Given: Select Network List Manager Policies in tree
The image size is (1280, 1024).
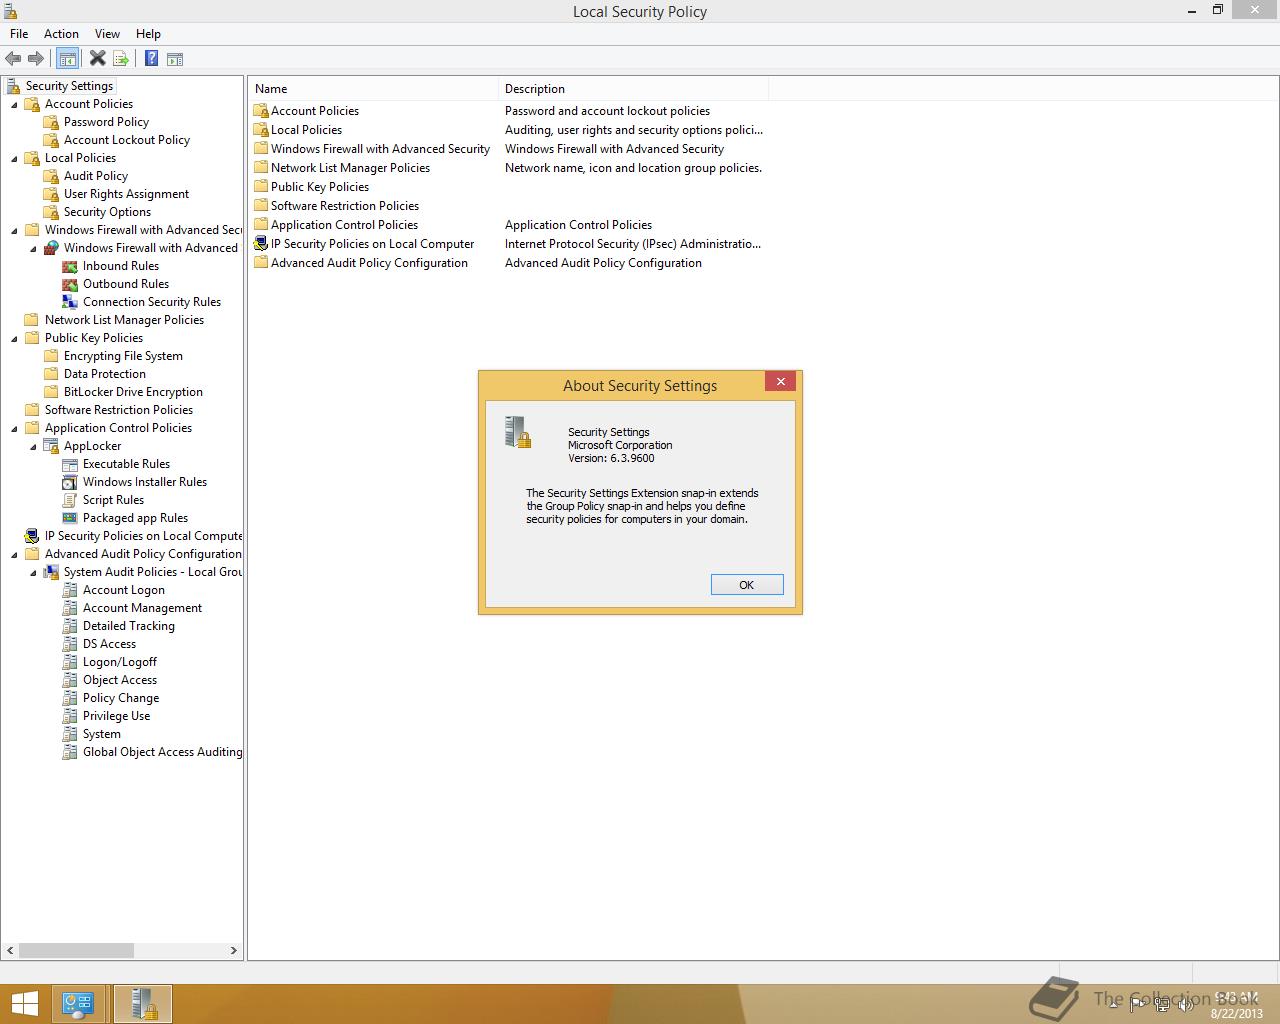Looking at the screenshot, I should pos(124,320).
